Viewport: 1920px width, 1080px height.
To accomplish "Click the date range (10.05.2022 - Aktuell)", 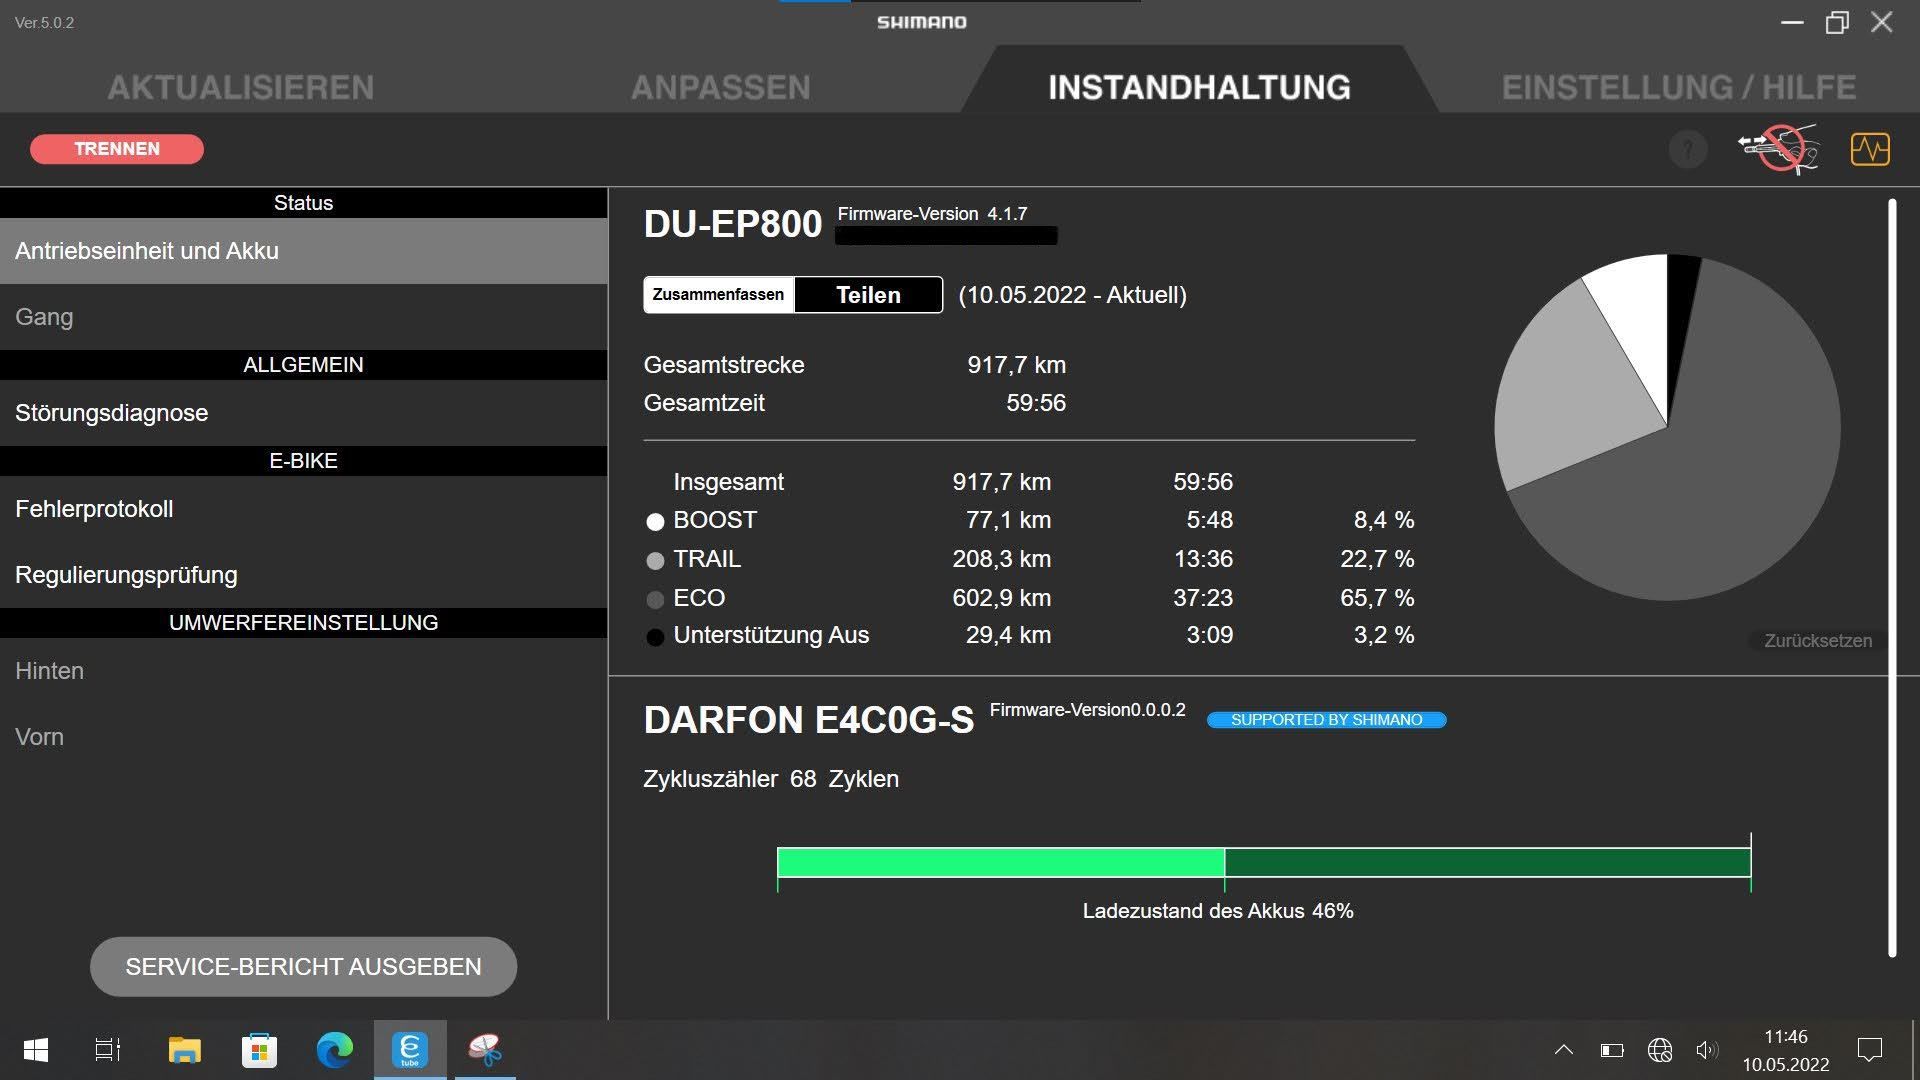I will click(1073, 295).
